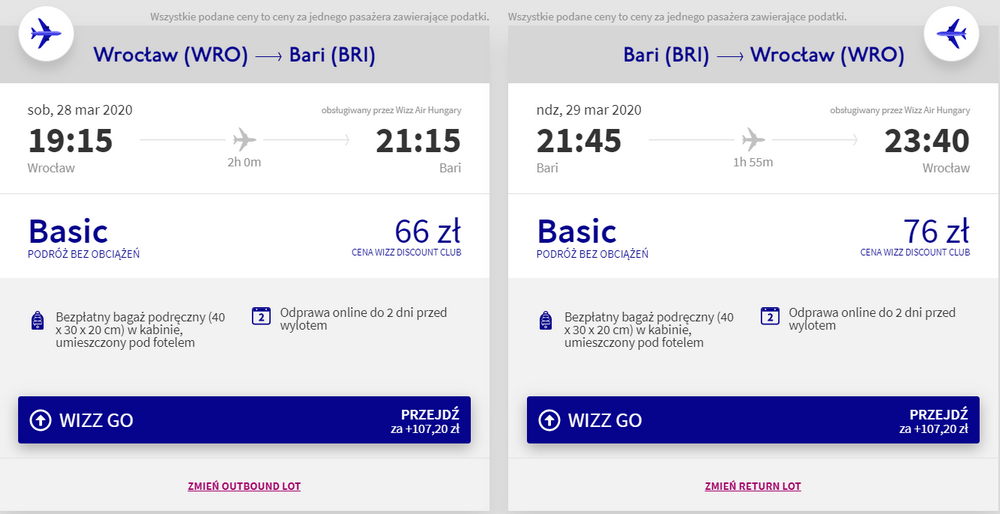Screen dimensions: 1000x514
Task: Click the outbound cabin baggage backpack icon
Action: click(x=38, y=321)
